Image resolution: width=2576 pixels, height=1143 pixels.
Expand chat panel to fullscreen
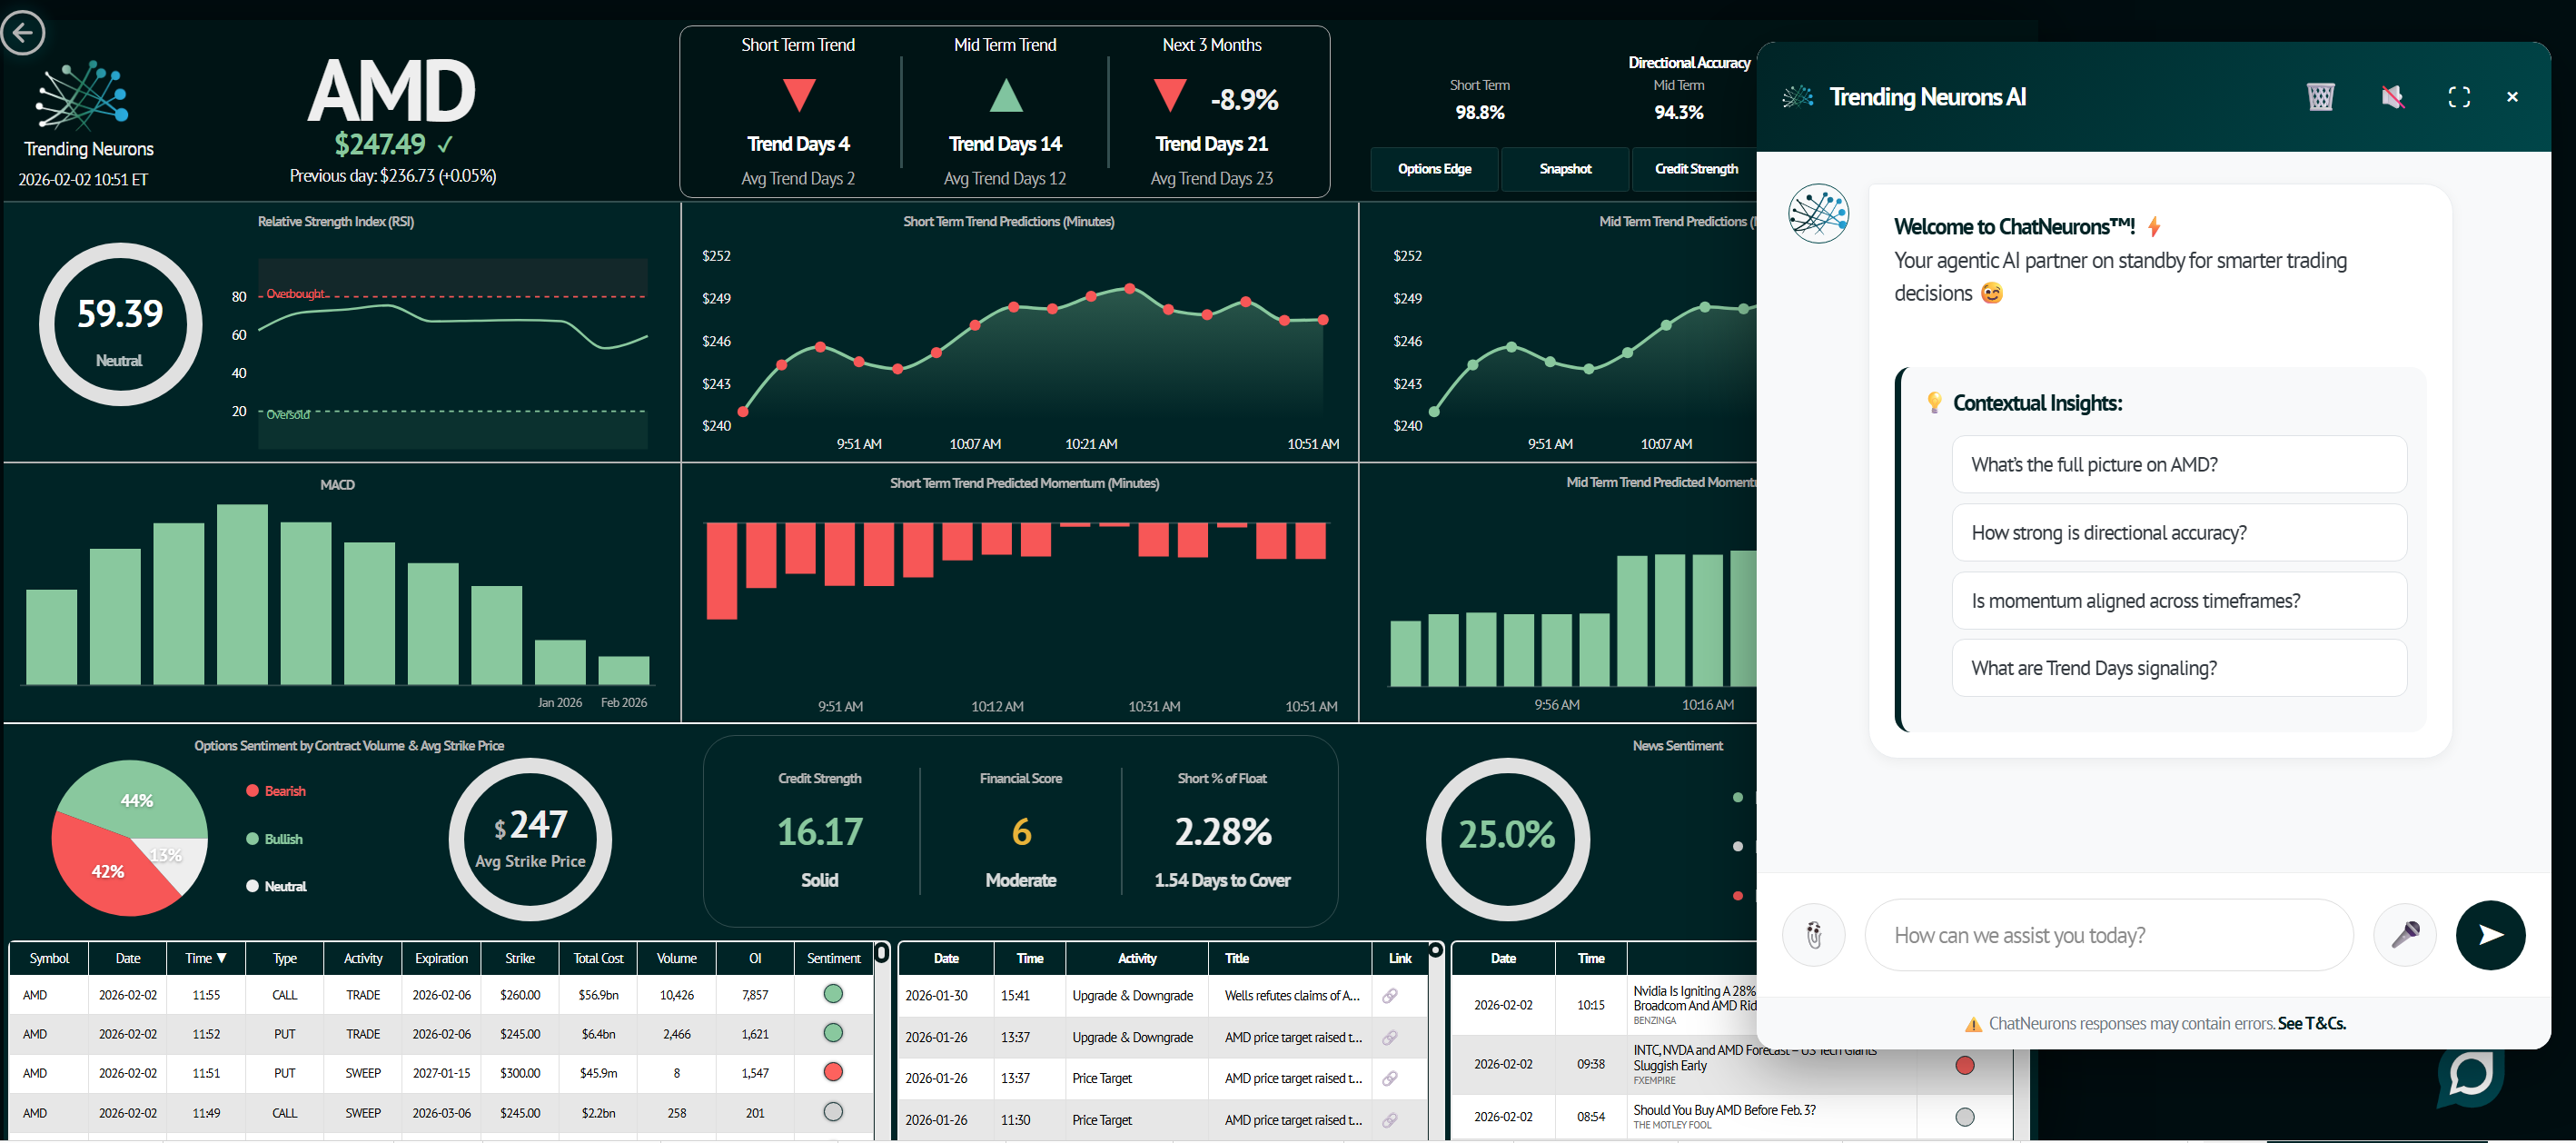coord(2458,97)
